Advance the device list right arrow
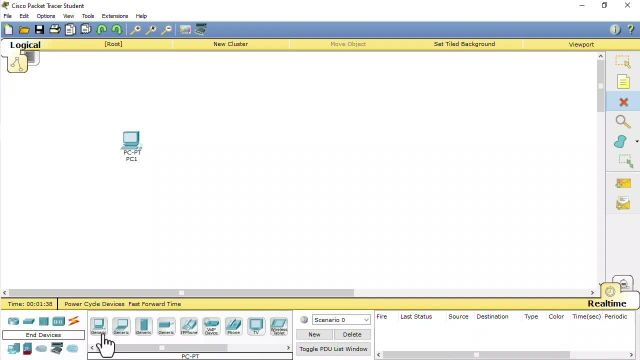 [288, 348]
